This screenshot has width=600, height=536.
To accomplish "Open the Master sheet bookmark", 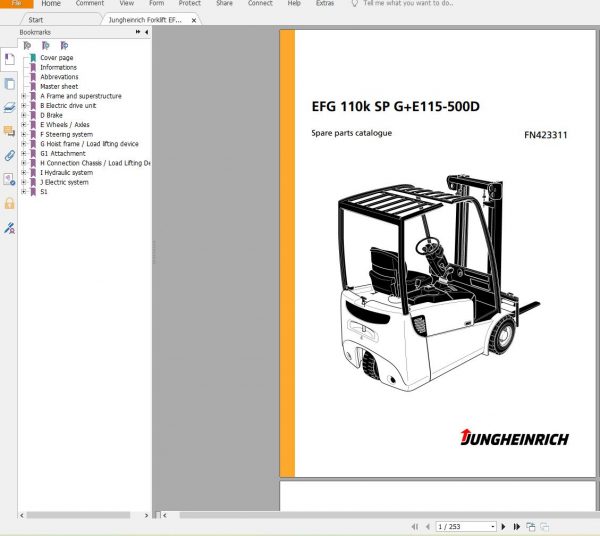I will [59, 86].
